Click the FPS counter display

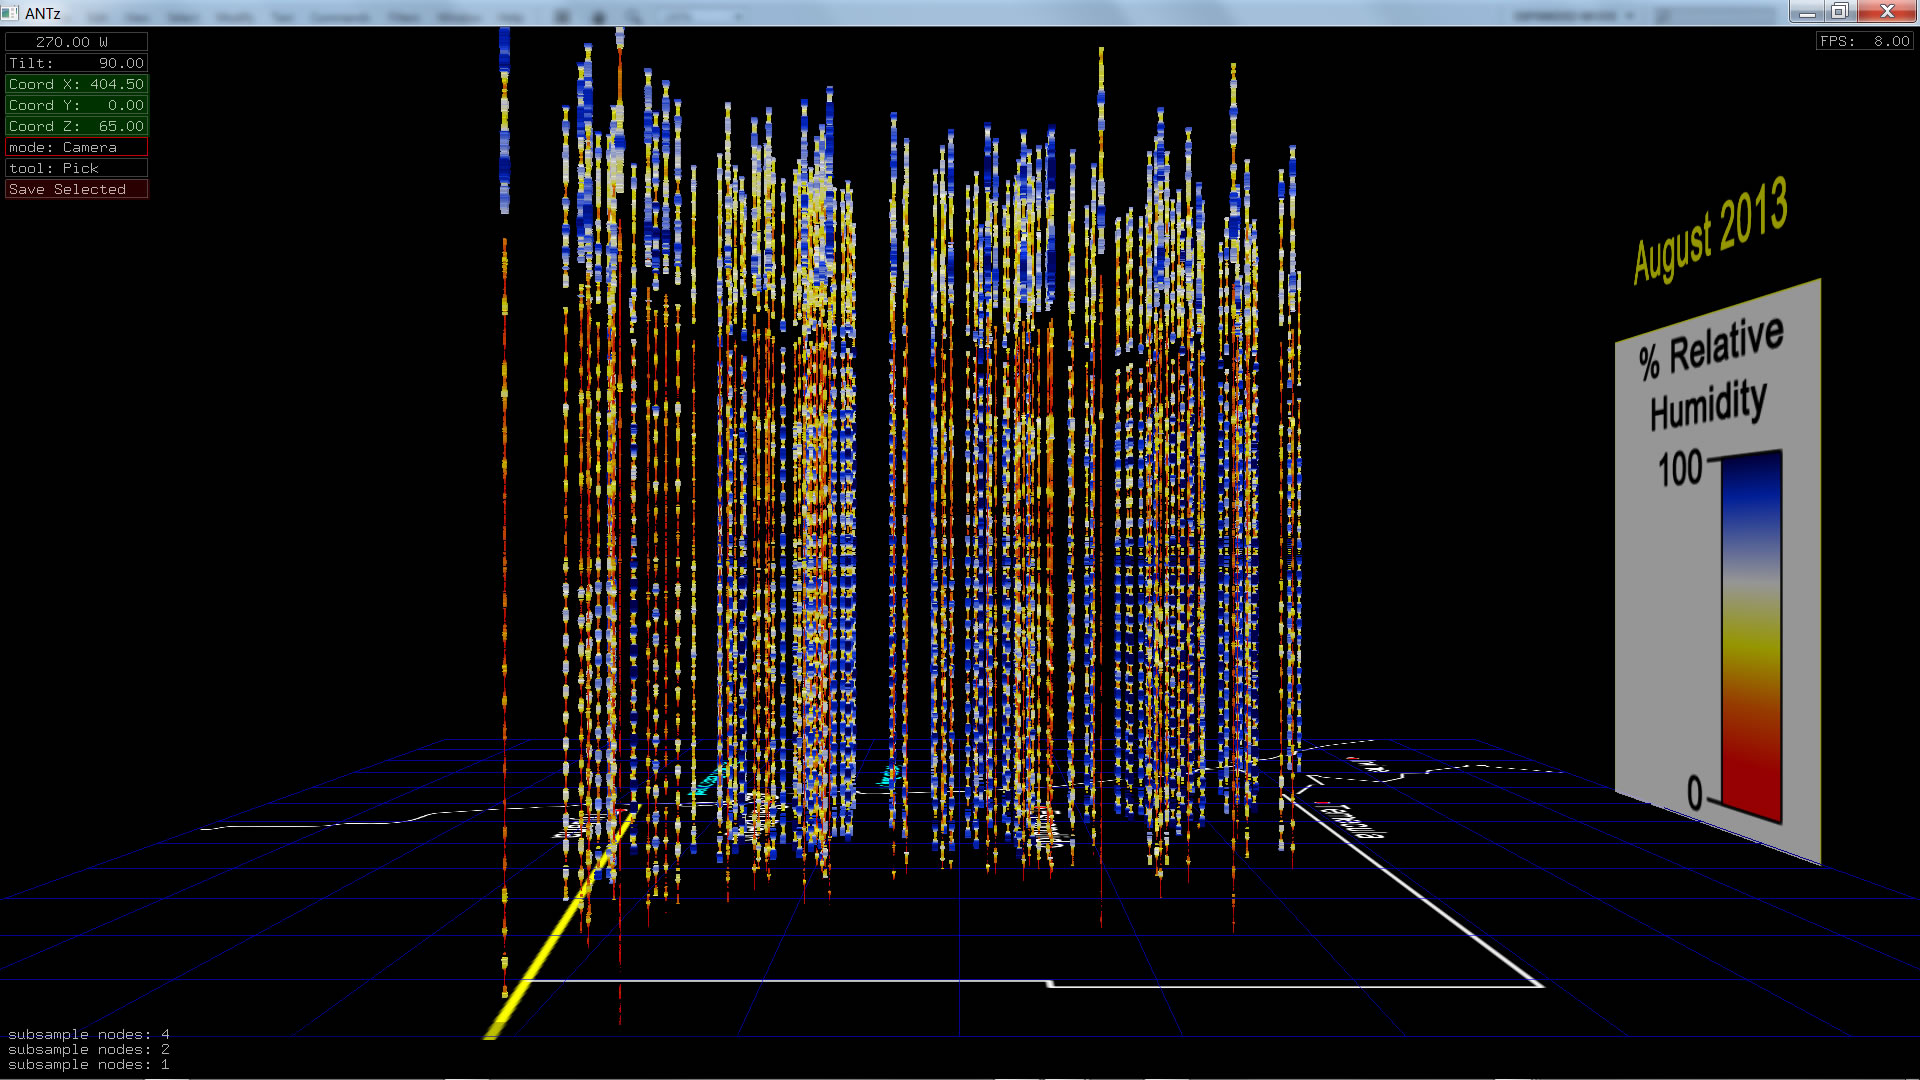point(1864,41)
